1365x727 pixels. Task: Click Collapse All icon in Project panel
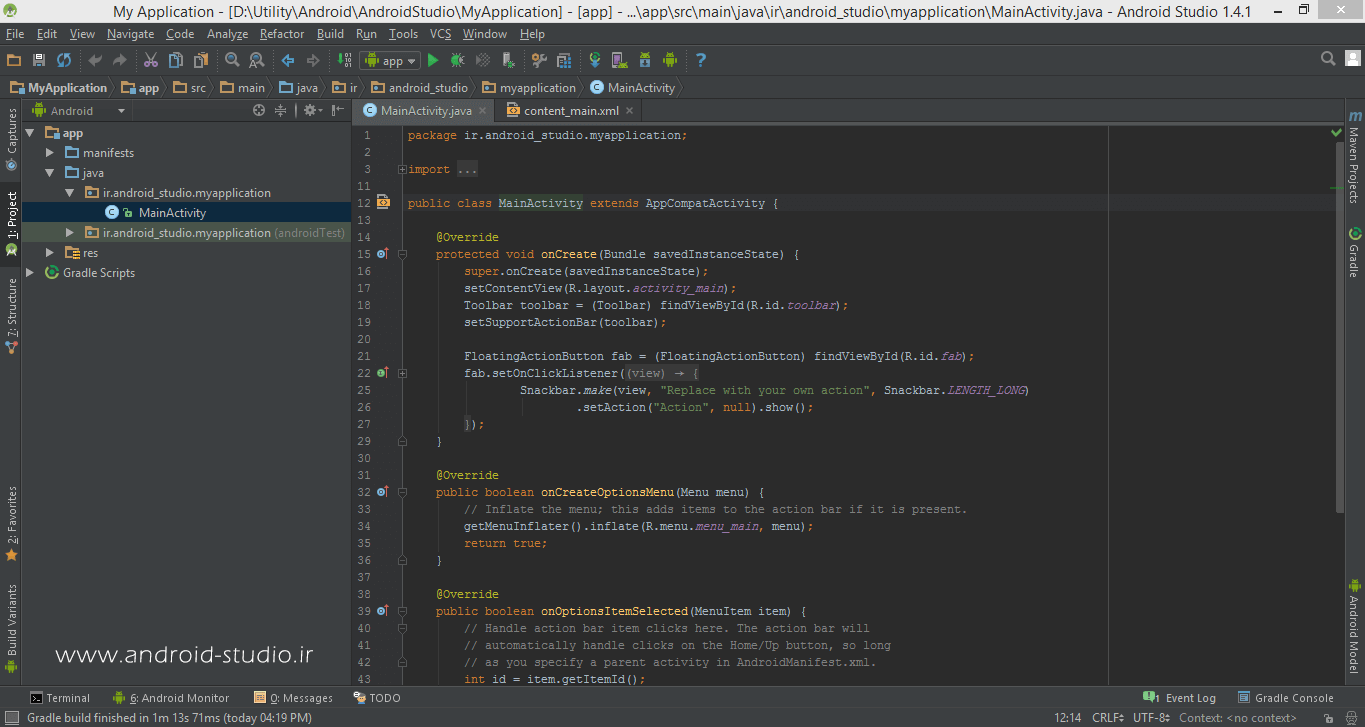[281, 111]
